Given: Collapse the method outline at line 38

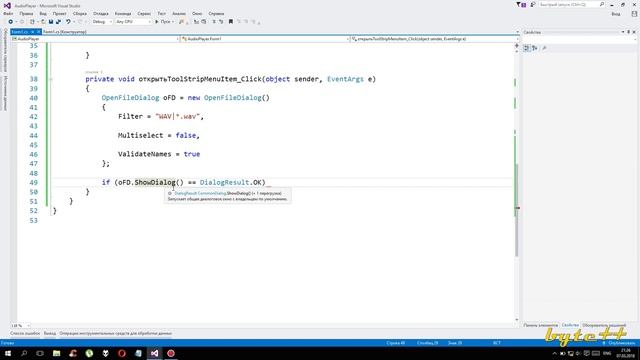Looking at the screenshot, I should pyautogui.click(x=51, y=79).
